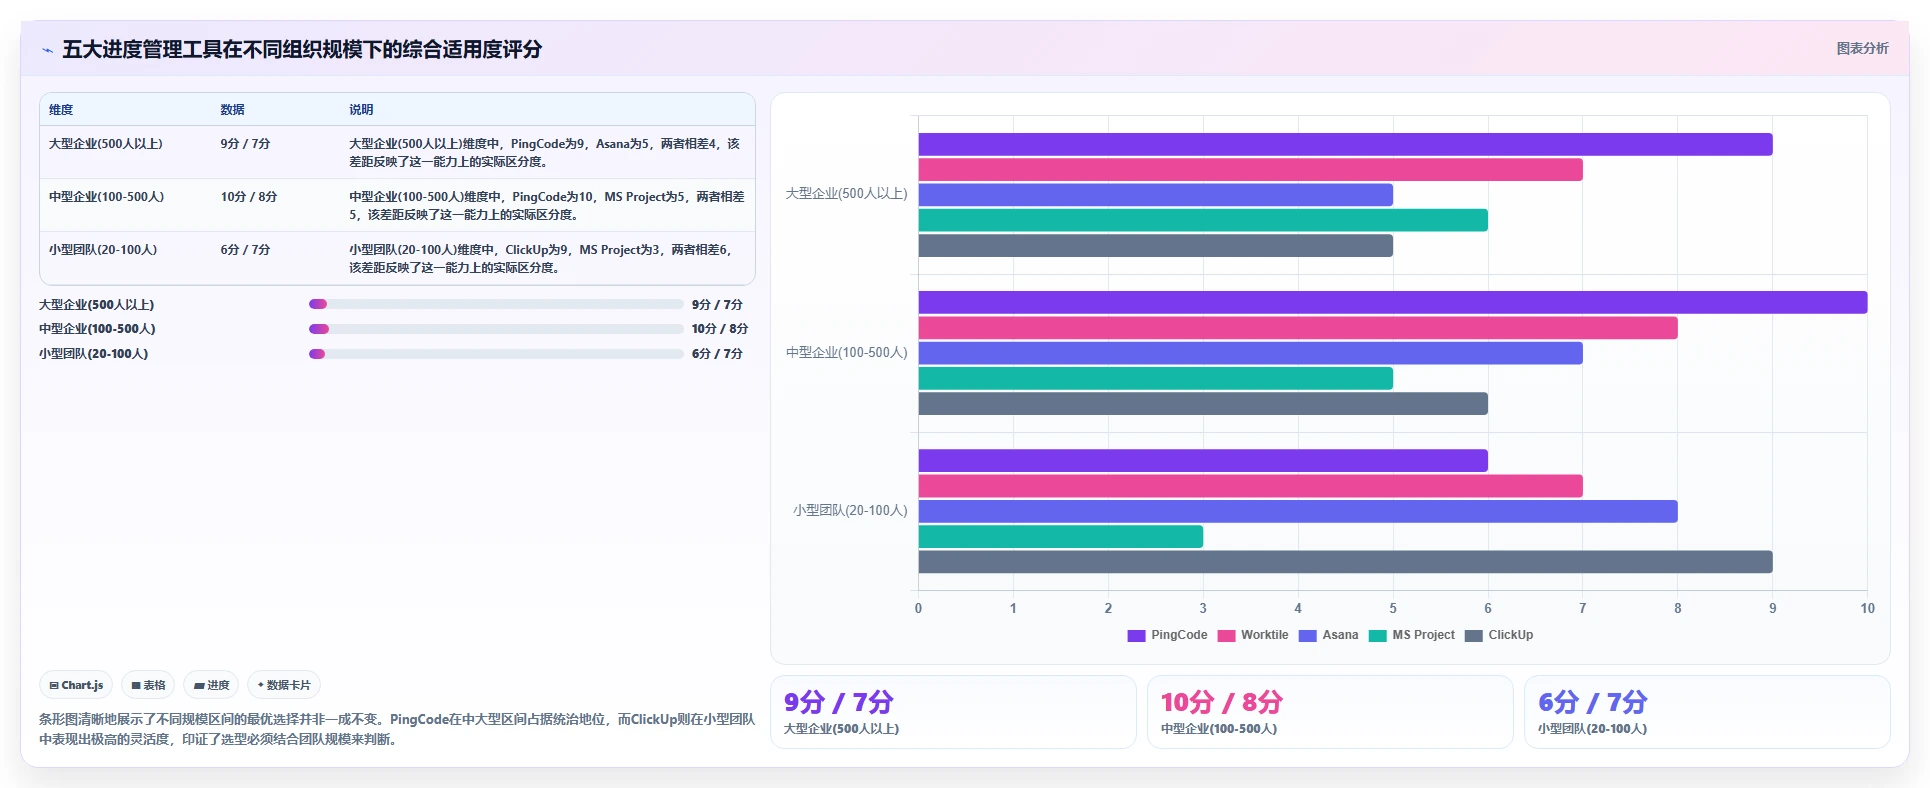Click the pink Worktile bar for 小型团队
Viewport: 1930px width, 788px height.
pyautogui.click(x=1250, y=486)
